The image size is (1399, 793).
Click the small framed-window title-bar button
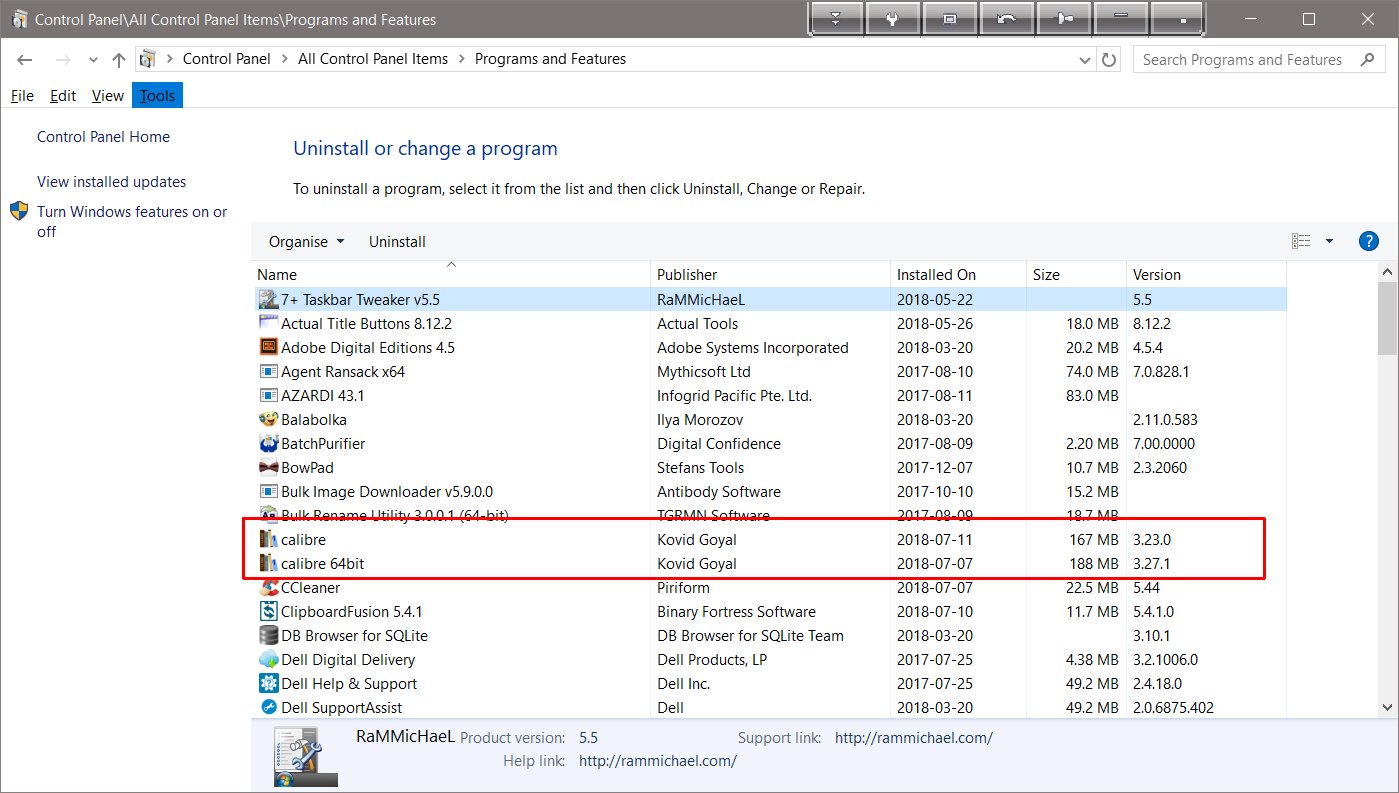tap(951, 18)
